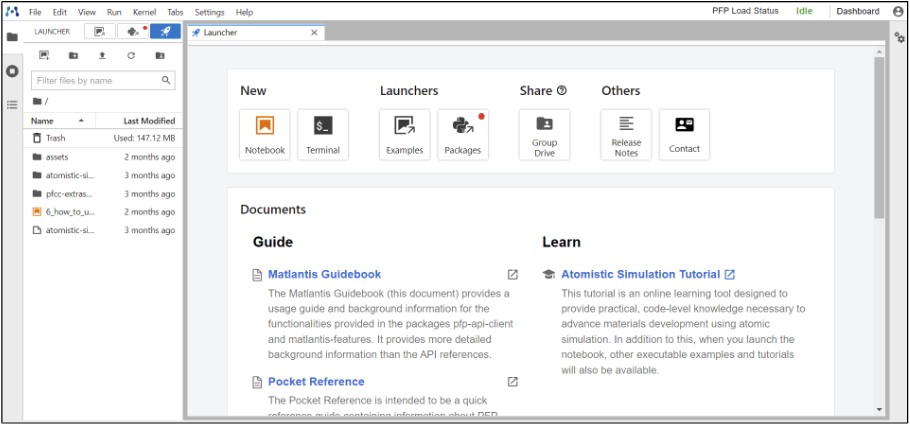The height and width of the screenshot is (425, 910).
Task: Refresh the file browser list
Action: click(131, 55)
